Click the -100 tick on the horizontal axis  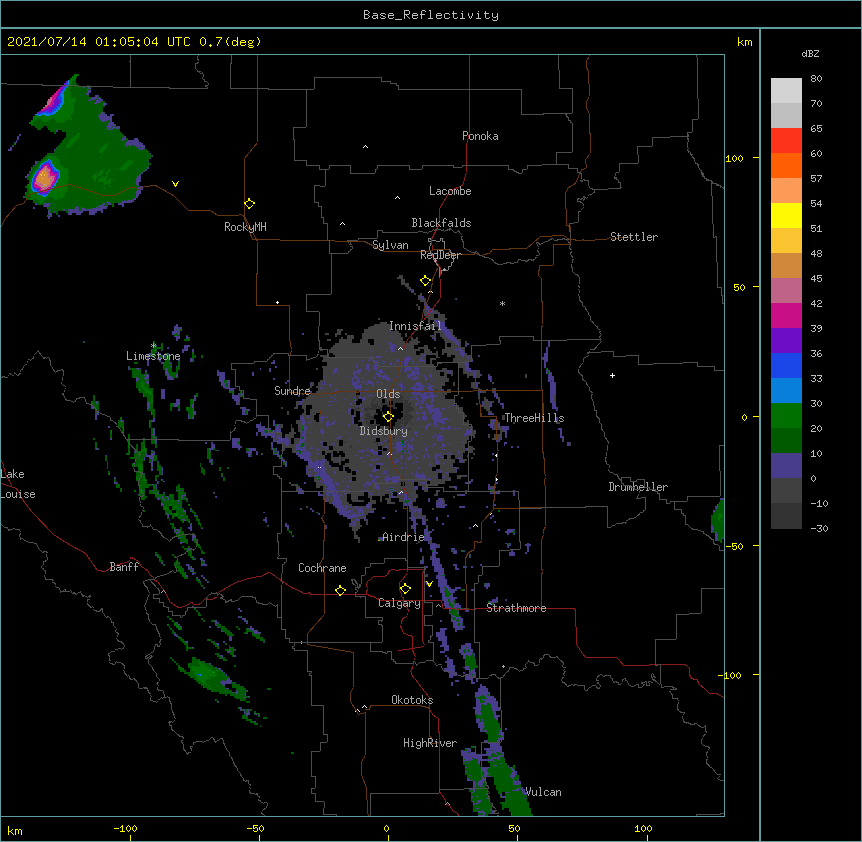[x=125, y=828]
